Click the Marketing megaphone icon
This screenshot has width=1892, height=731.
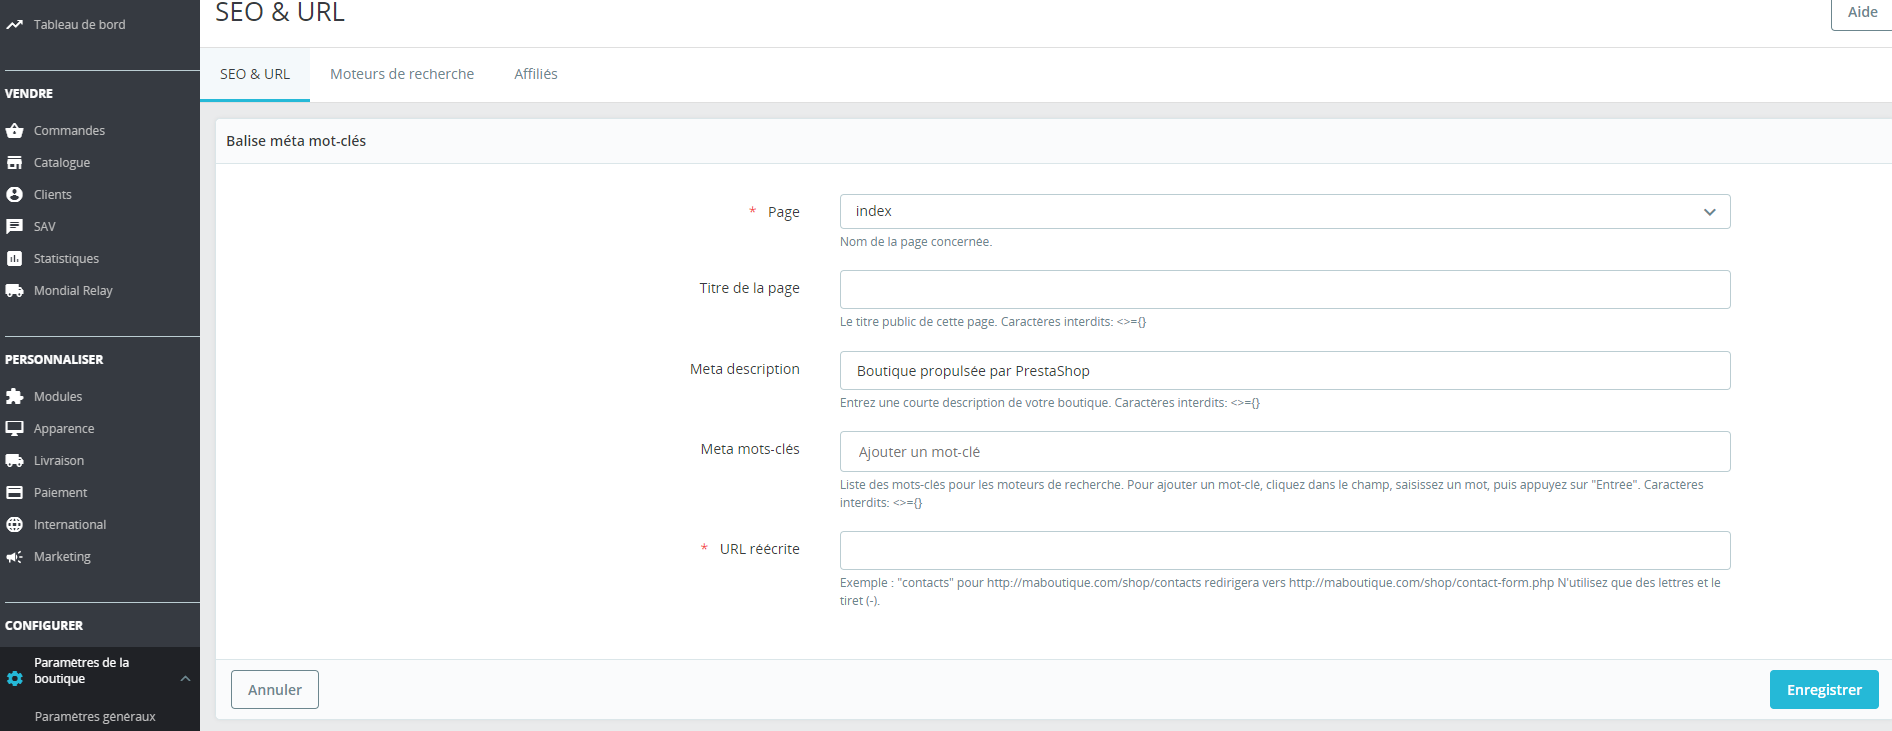point(14,557)
